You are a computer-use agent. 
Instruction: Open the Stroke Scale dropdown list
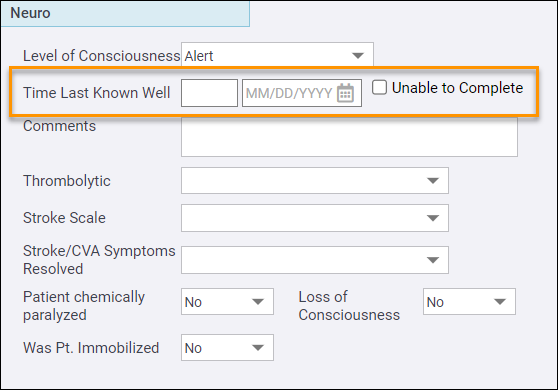pyautogui.click(x=315, y=218)
